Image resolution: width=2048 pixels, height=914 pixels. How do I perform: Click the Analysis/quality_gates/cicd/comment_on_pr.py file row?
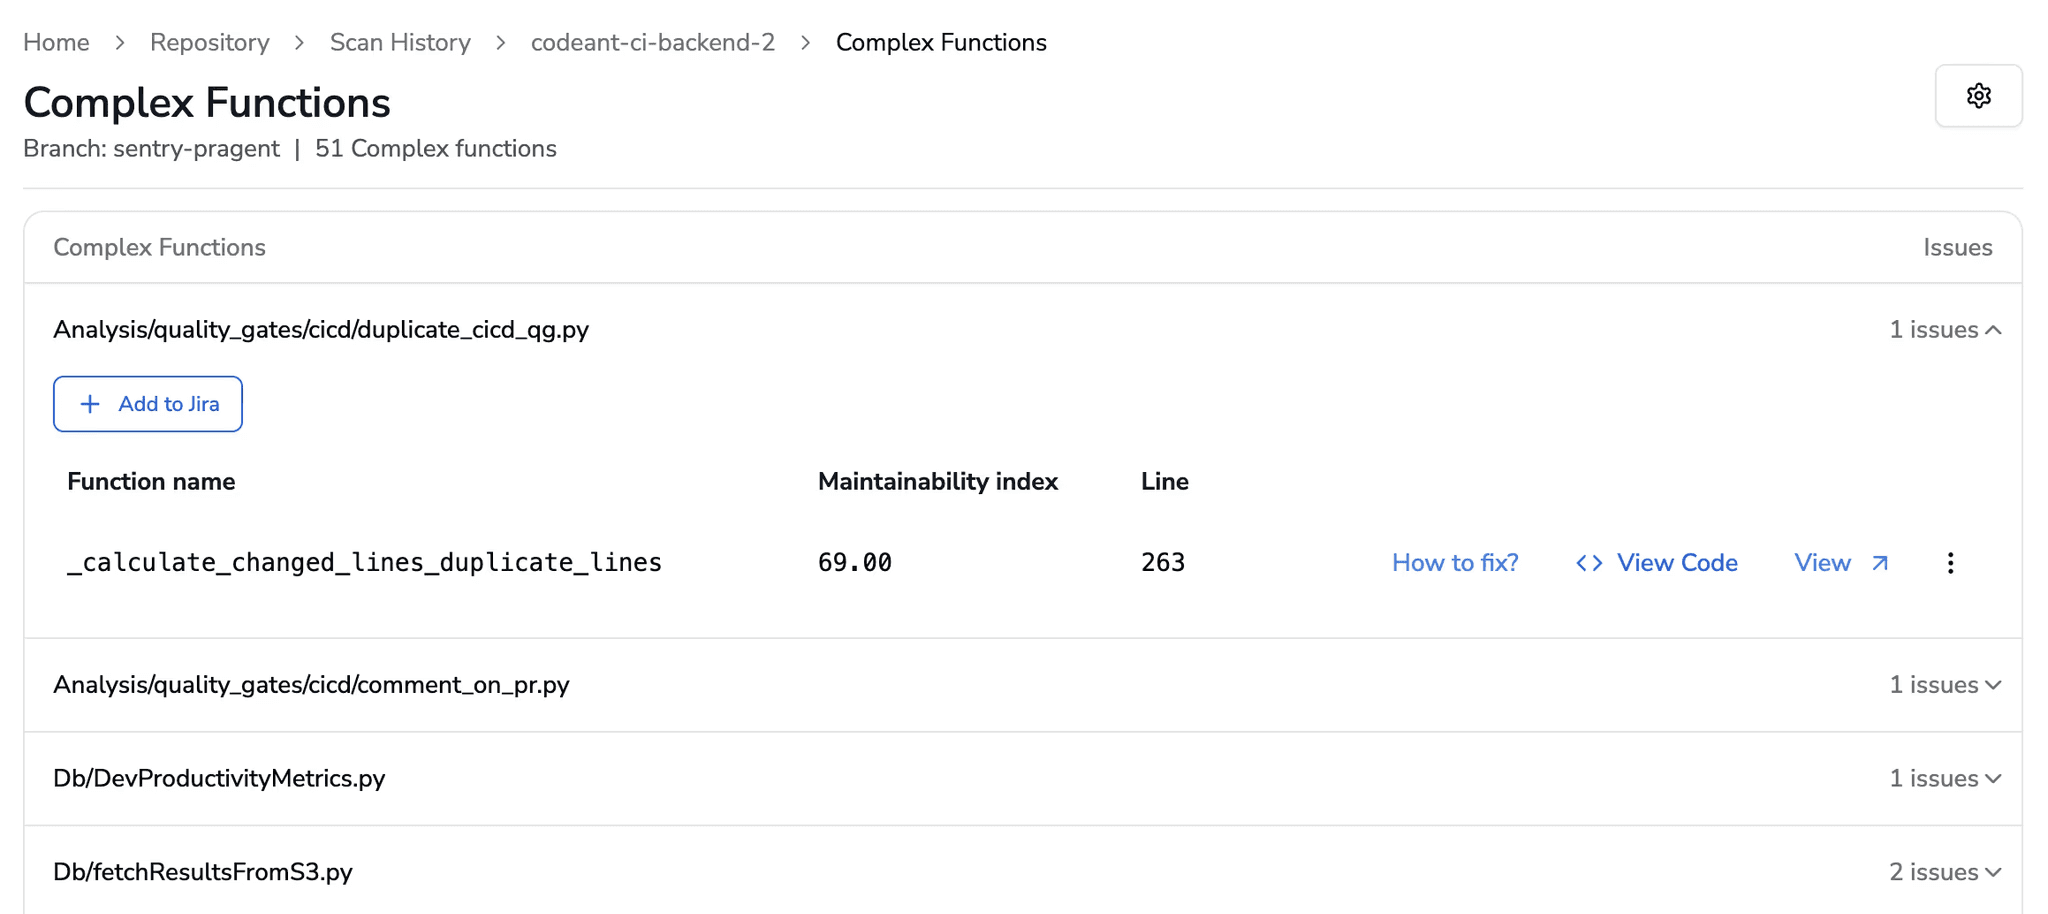click(x=1023, y=685)
